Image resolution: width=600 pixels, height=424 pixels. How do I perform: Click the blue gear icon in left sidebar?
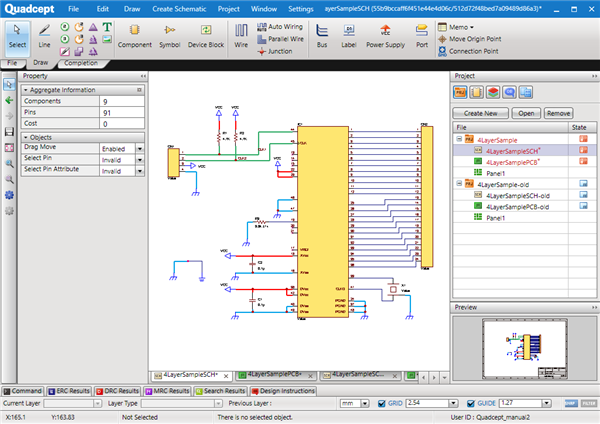[x=9, y=195]
